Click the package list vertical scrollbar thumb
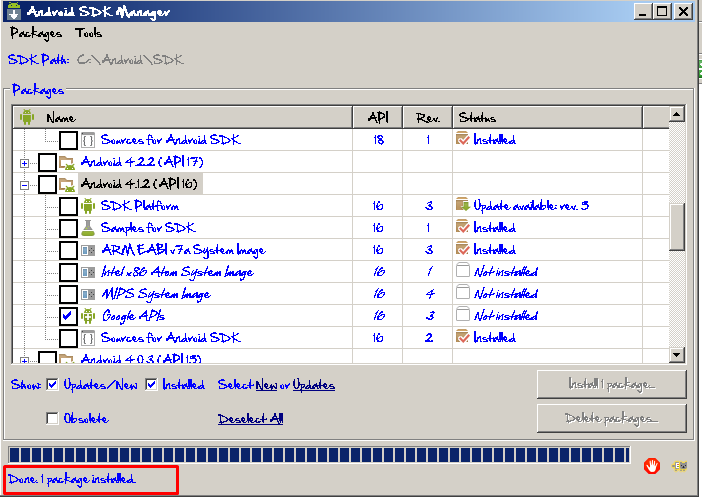702x497 pixels. point(677,227)
